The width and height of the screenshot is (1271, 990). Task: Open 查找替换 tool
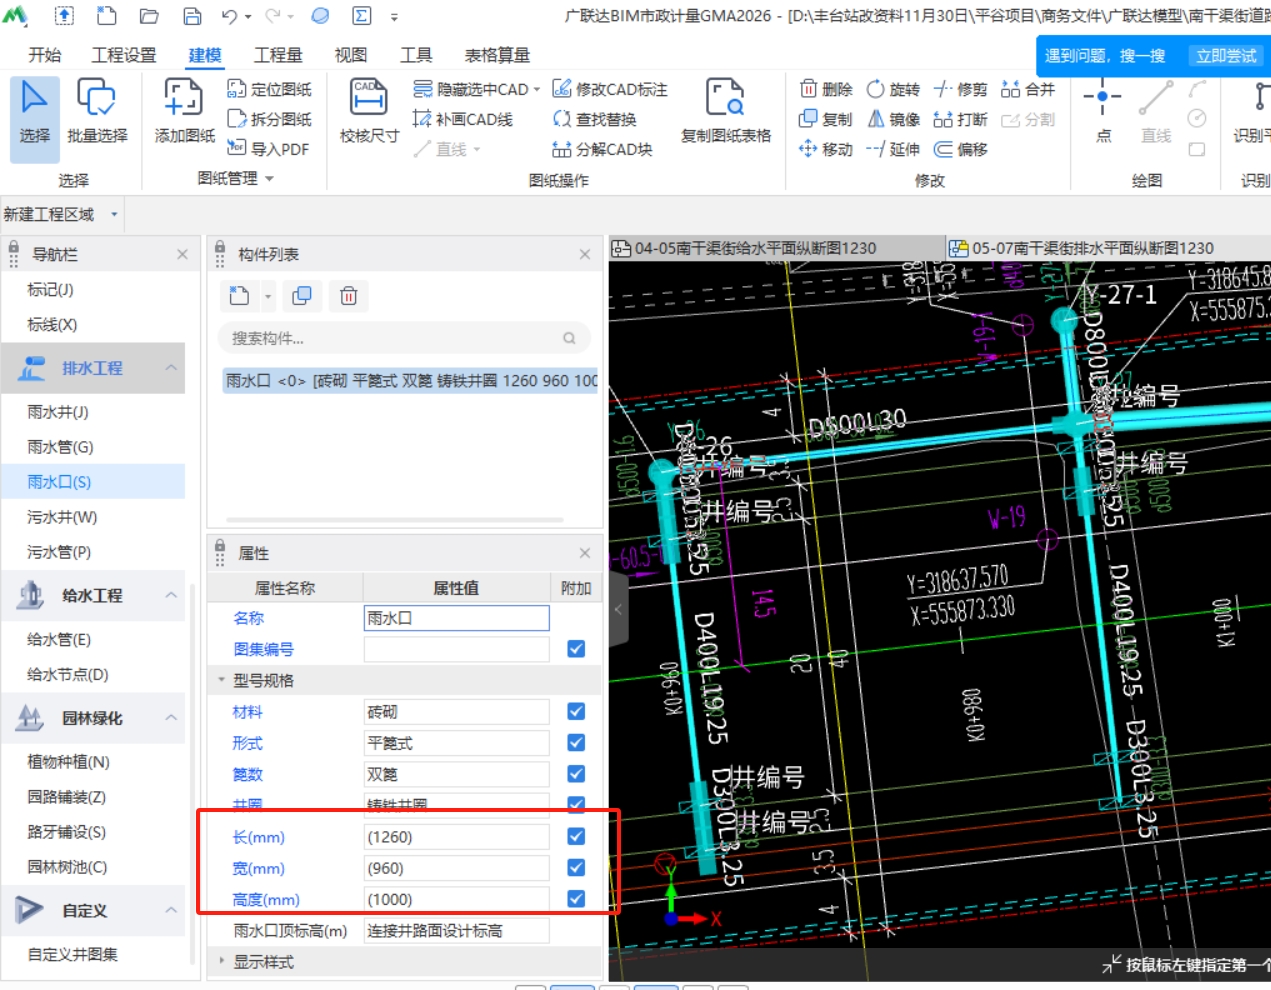point(595,119)
